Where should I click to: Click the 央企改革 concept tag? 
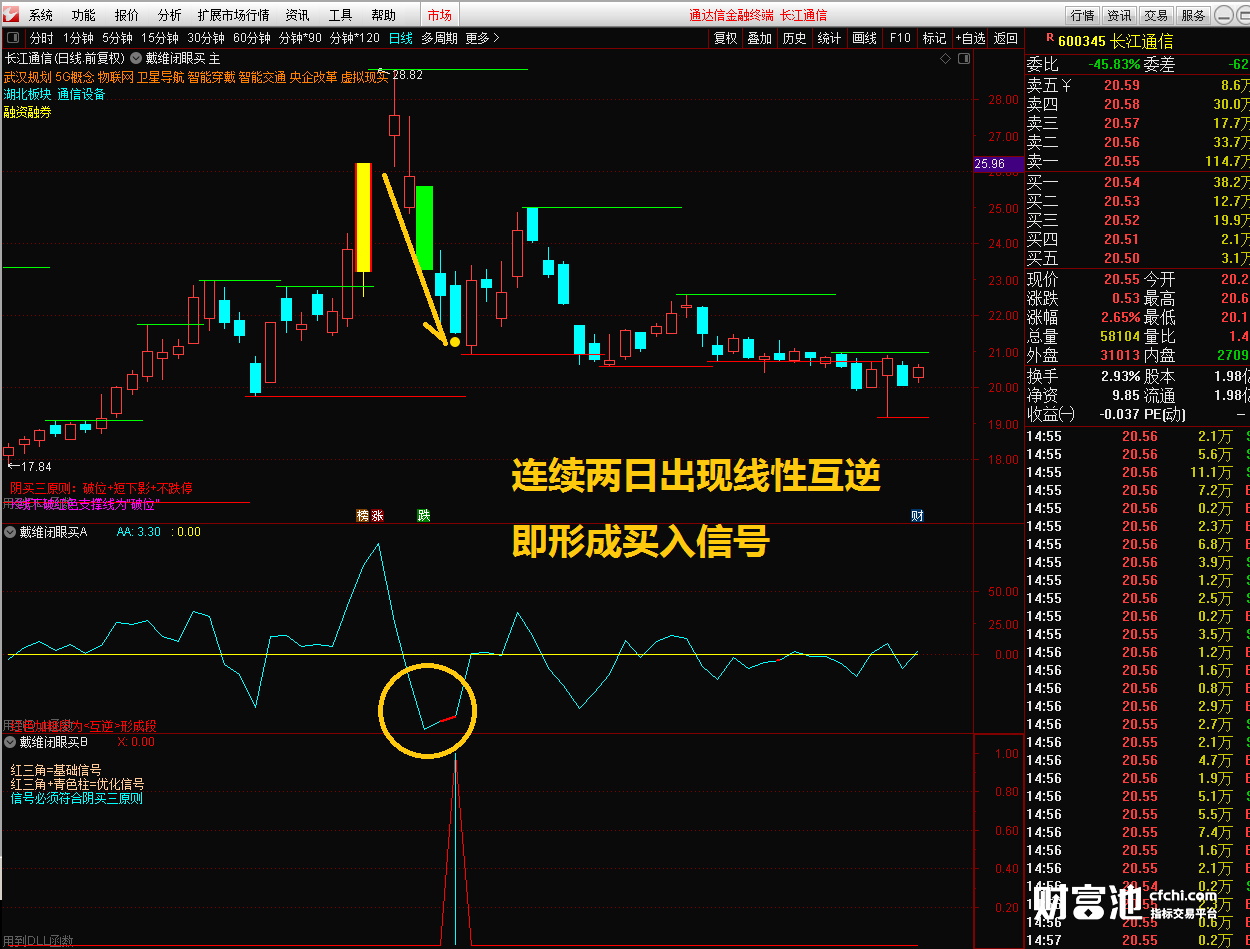point(314,77)
